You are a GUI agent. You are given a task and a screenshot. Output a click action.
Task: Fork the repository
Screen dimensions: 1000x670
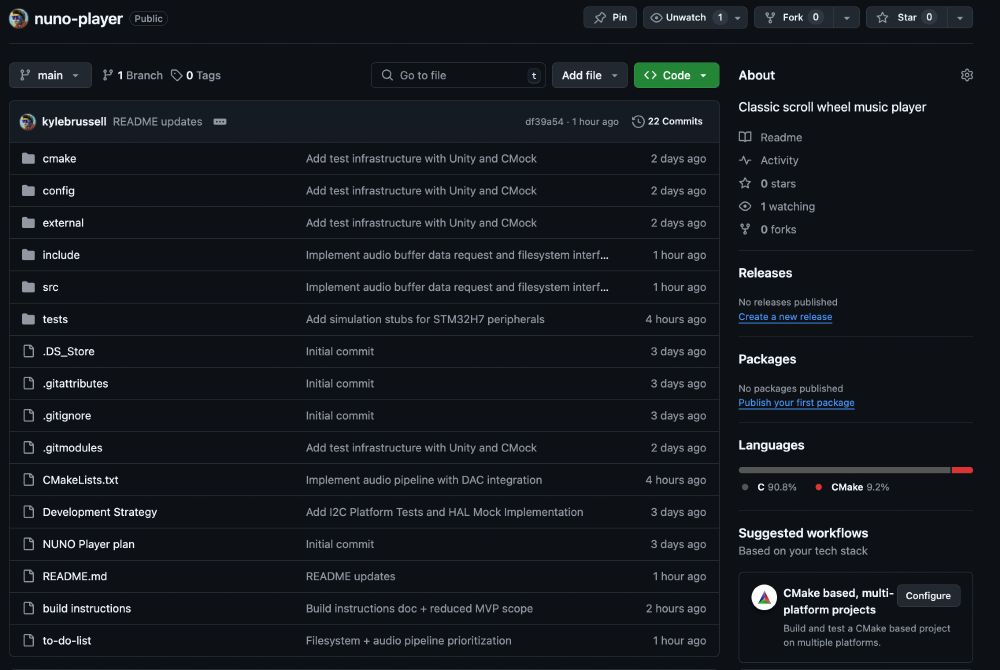click(x=793, y=17)
